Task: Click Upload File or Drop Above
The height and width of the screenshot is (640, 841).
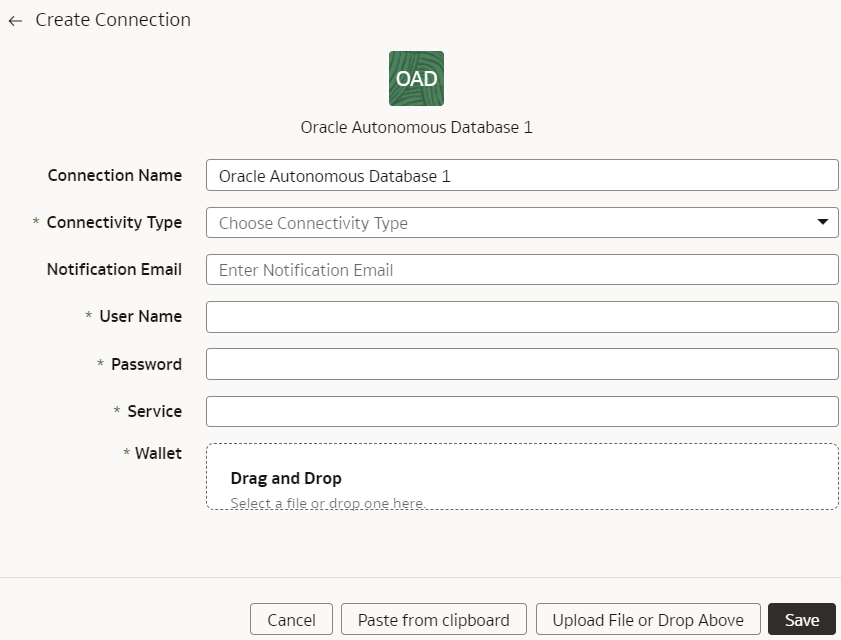Action: (647, 619)
